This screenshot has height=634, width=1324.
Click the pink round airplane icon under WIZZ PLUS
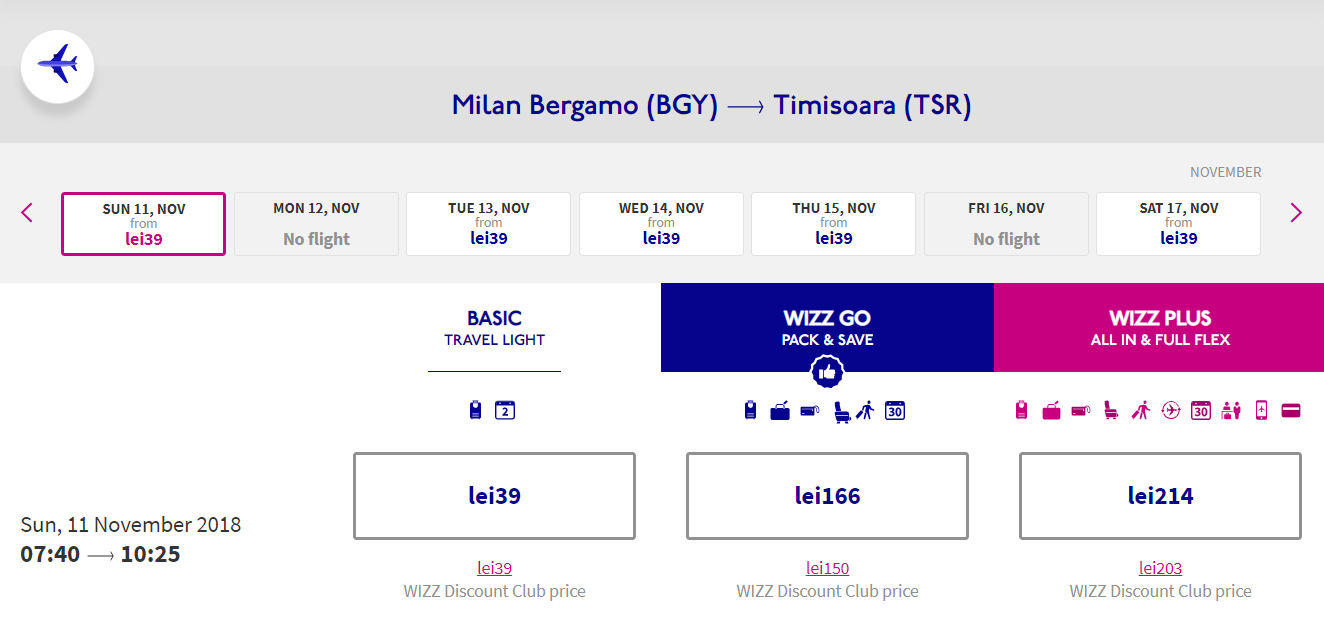click(x=1171, y=410)
